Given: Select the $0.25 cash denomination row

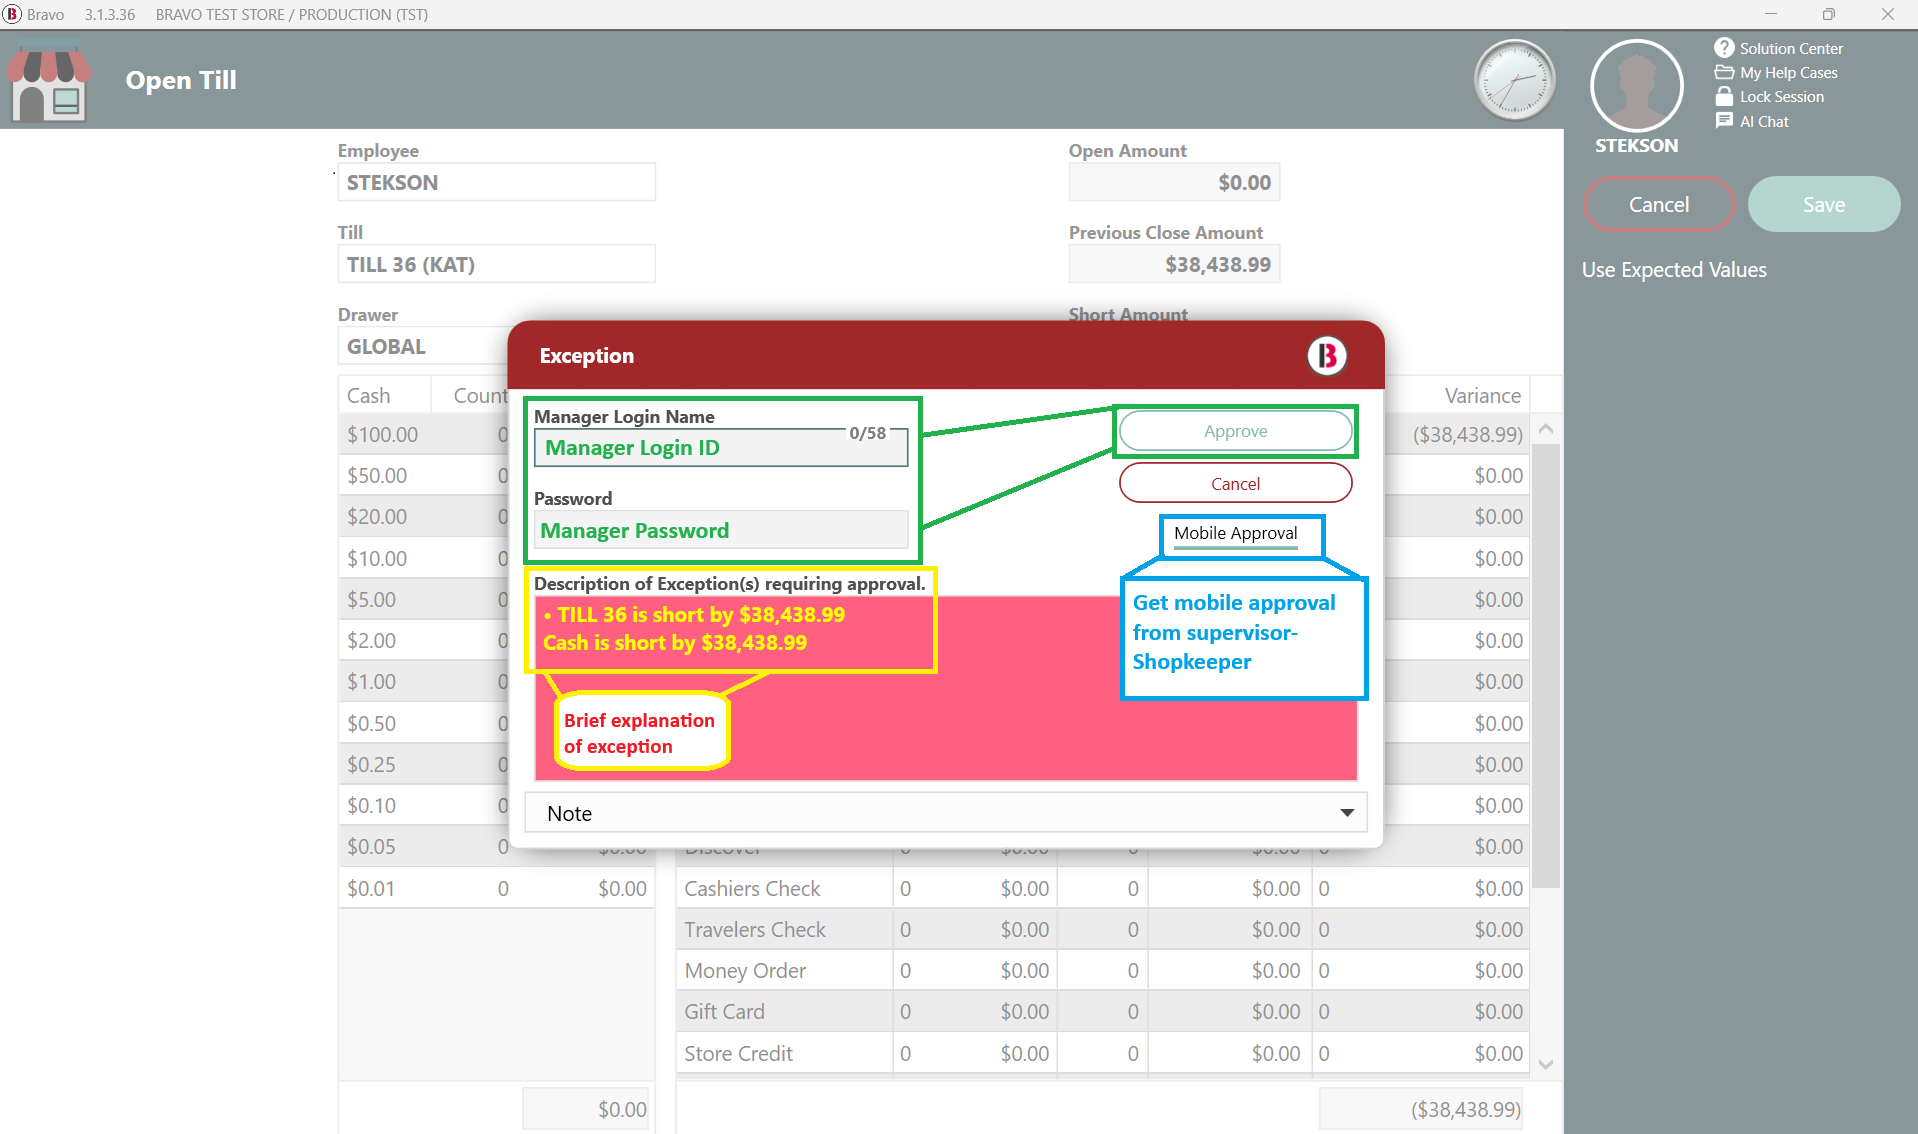Looking at the screenshot, I should pos(424,764).
